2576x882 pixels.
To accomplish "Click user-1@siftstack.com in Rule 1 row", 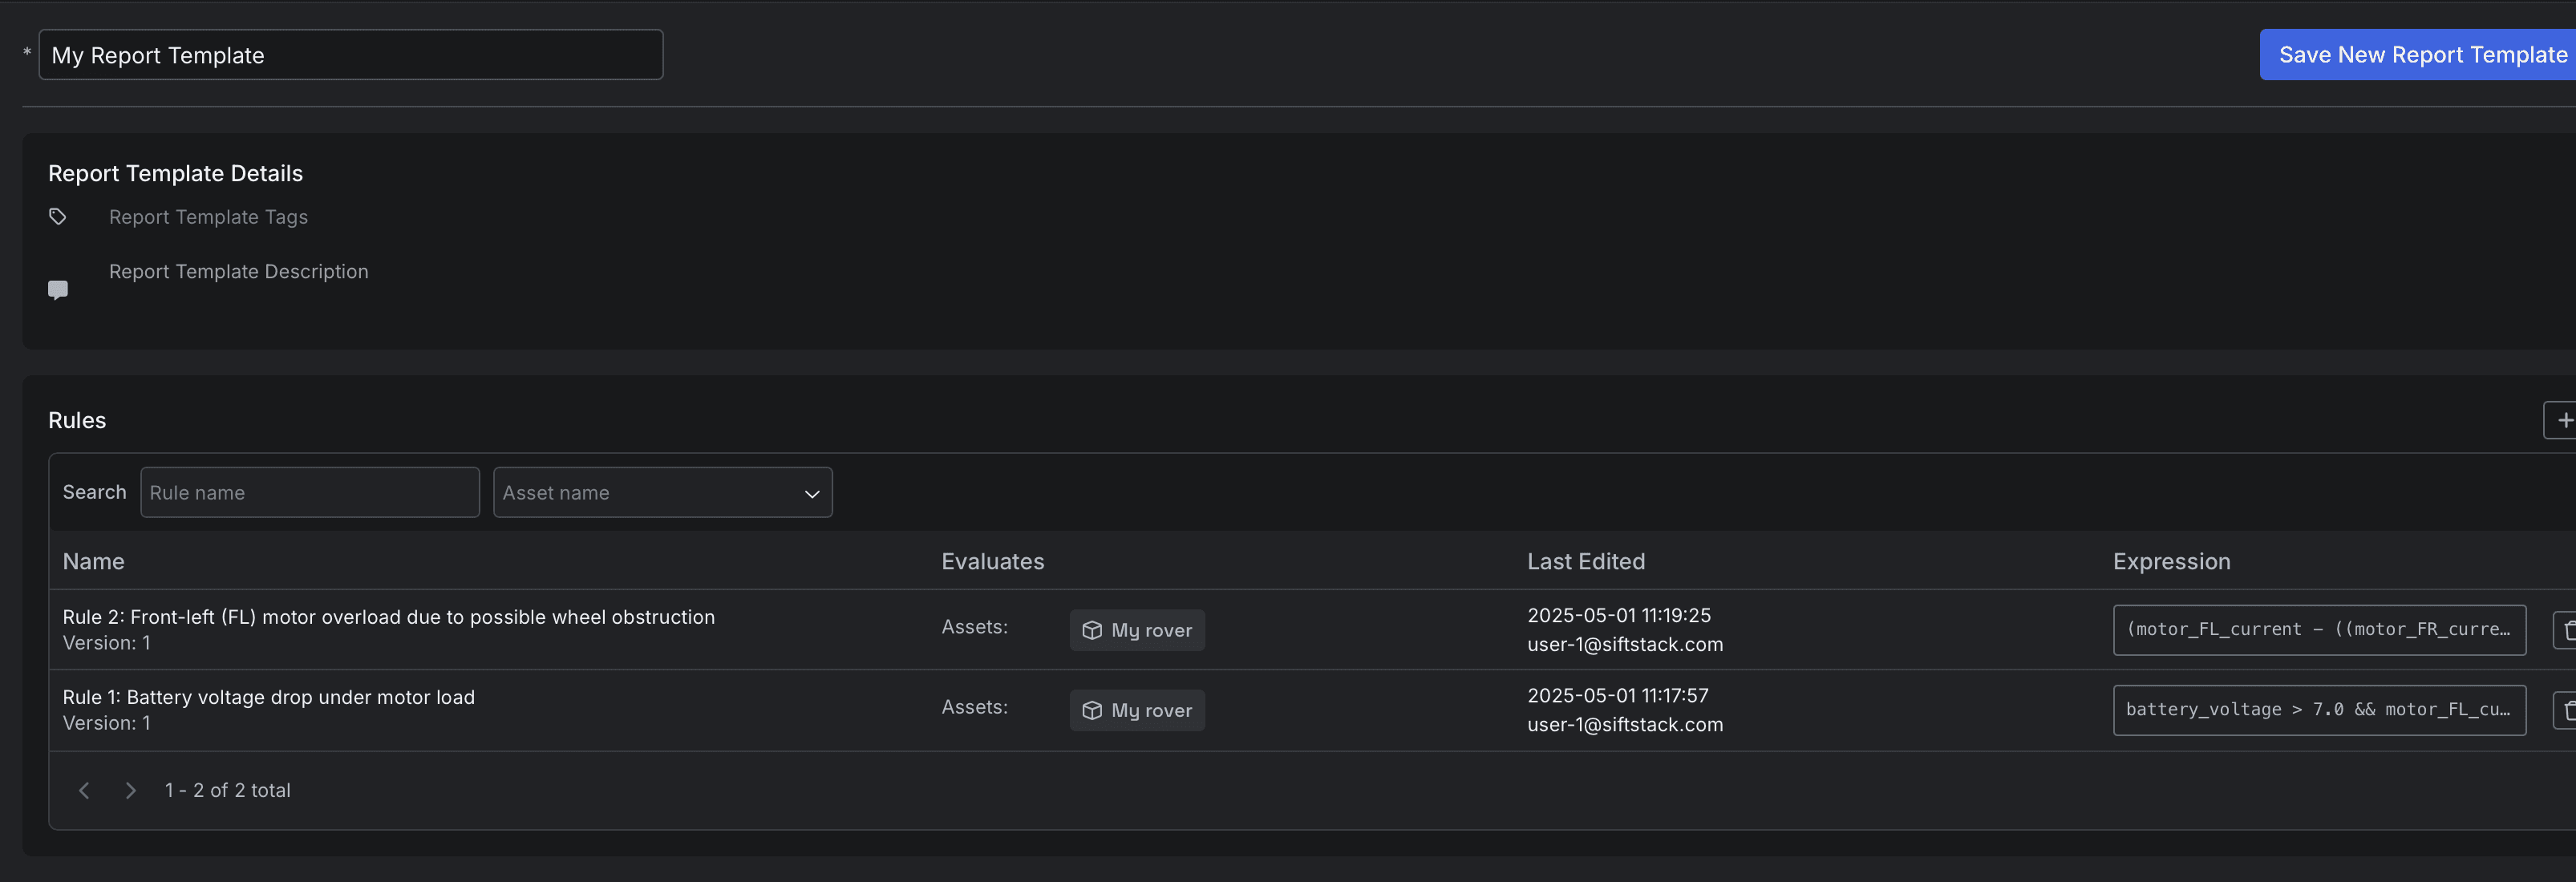I will [1625, 724].
